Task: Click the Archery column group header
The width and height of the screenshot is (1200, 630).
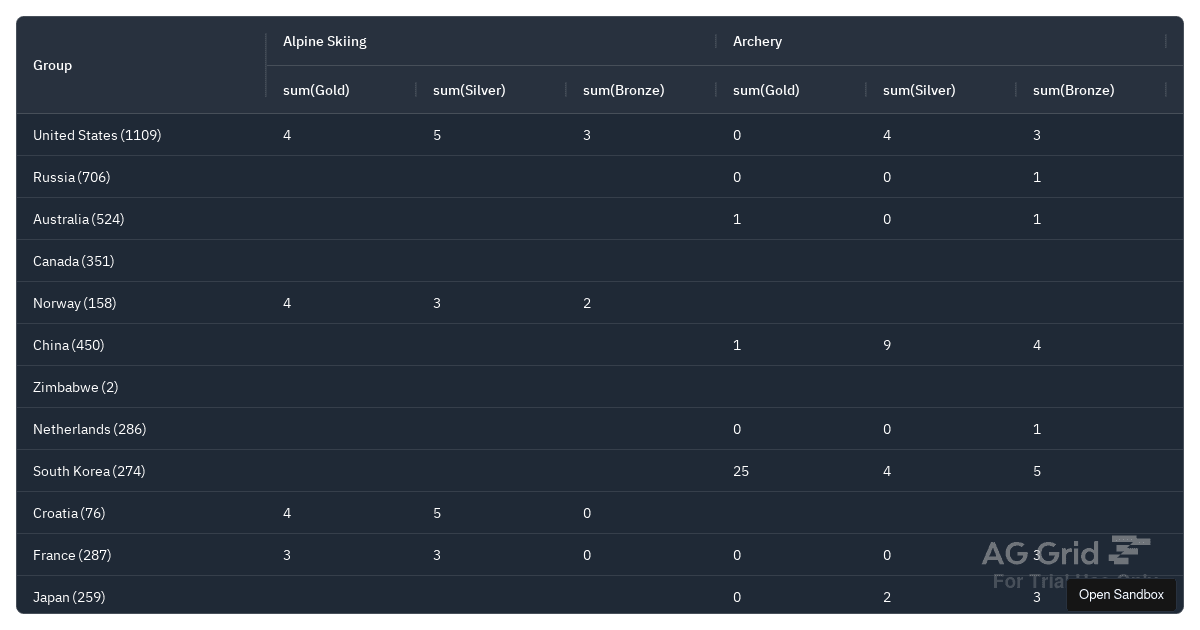Action: 941,41
